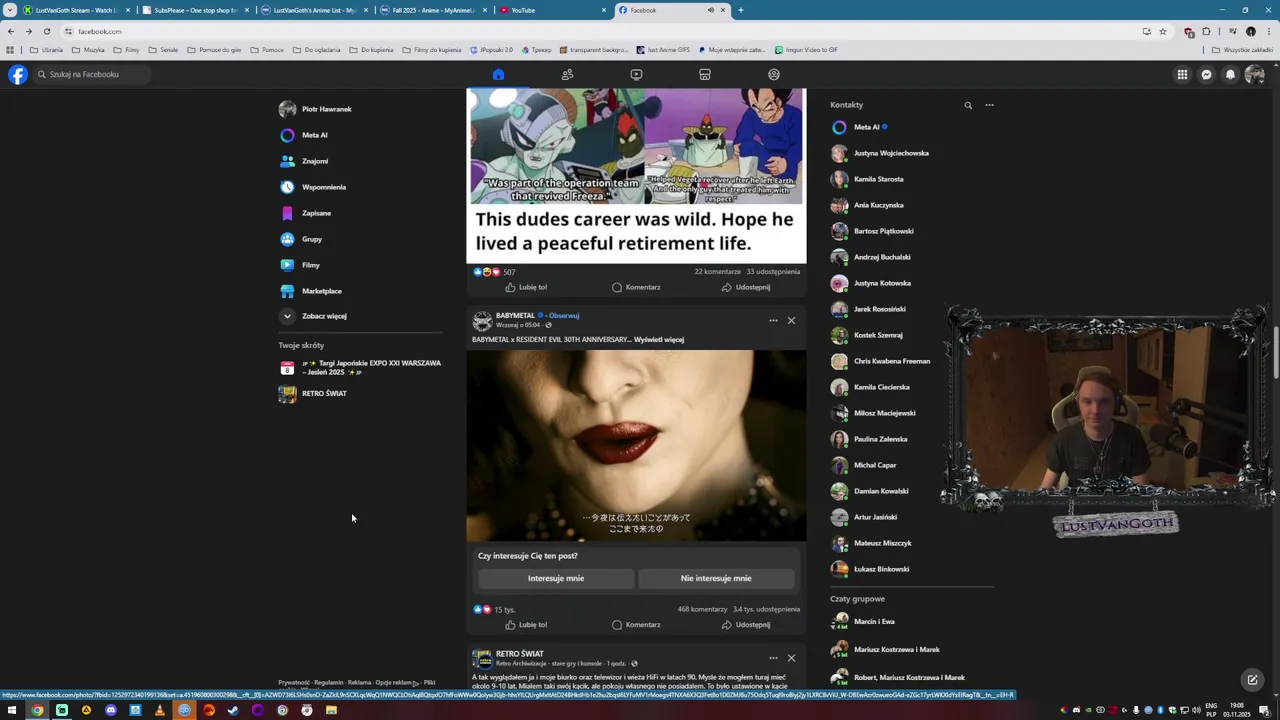Click the Facebook logo icon
Viewport: 1280px width, 720px height.
coord(18,74)
